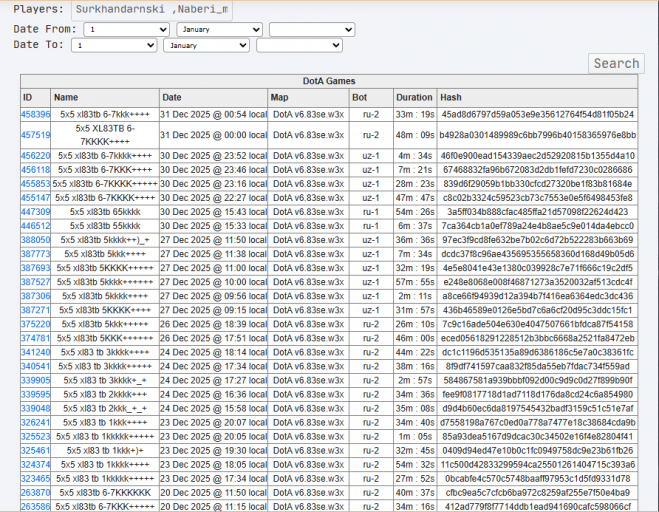
Task: Open game ID 263586
Action: pyautogui.click(x=35, y=507)
